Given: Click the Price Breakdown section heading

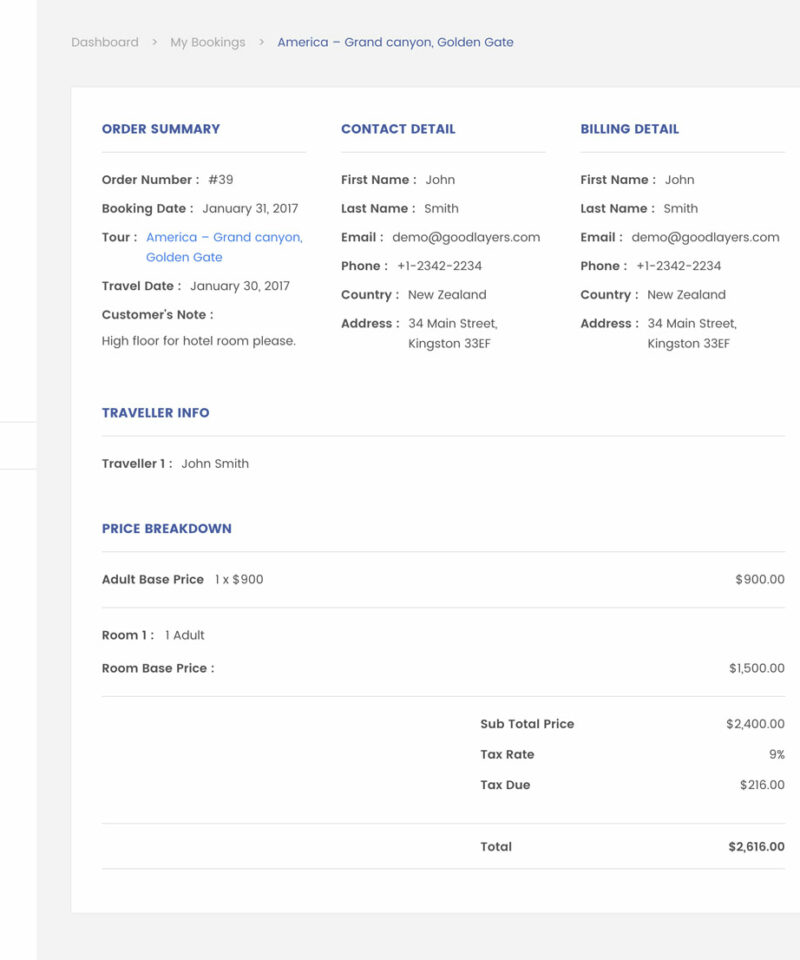Looking at the screenshot, I should [x=166, y=529].
